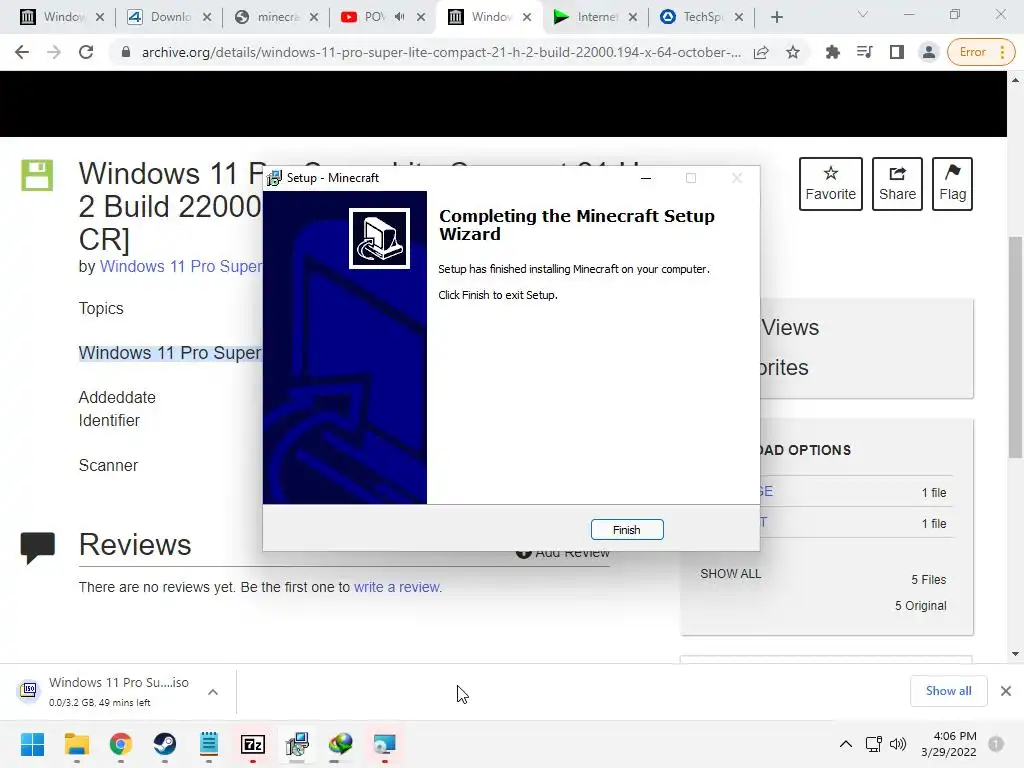This screenshot has width=1024, height=768.
Task: Open the Setup installer taskbar icon
Action: (296, 744)
